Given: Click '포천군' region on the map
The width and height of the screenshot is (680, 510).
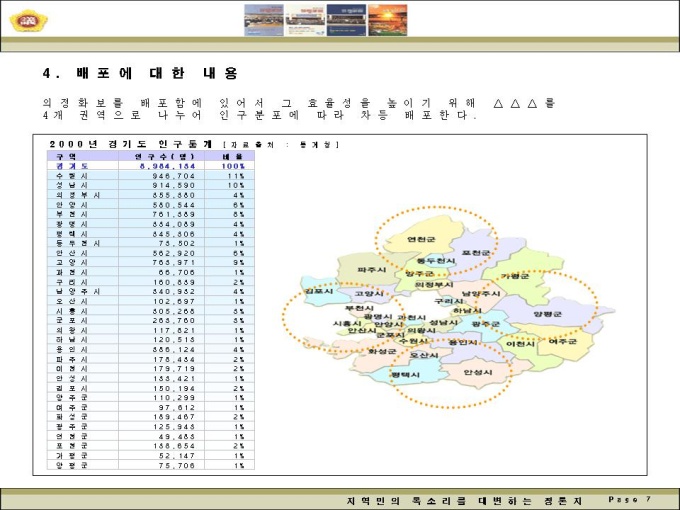Looking at the screenshot, I should coord(476,252).
